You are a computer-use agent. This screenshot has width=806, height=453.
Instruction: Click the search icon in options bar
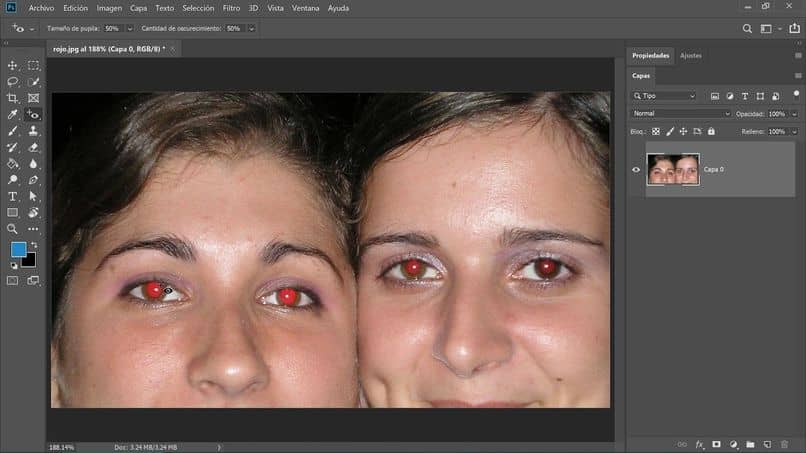[747, 29]
